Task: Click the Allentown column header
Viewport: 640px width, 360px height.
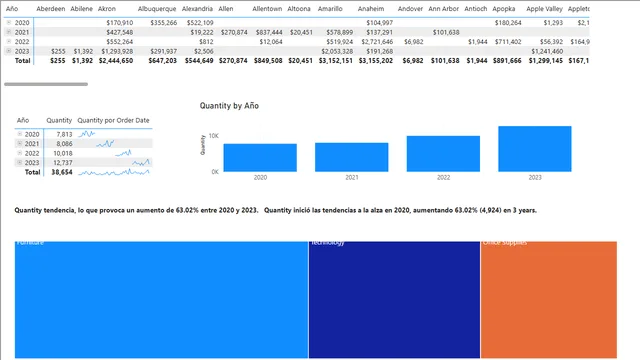Action: pyautogui.click(x=267, y=9)
